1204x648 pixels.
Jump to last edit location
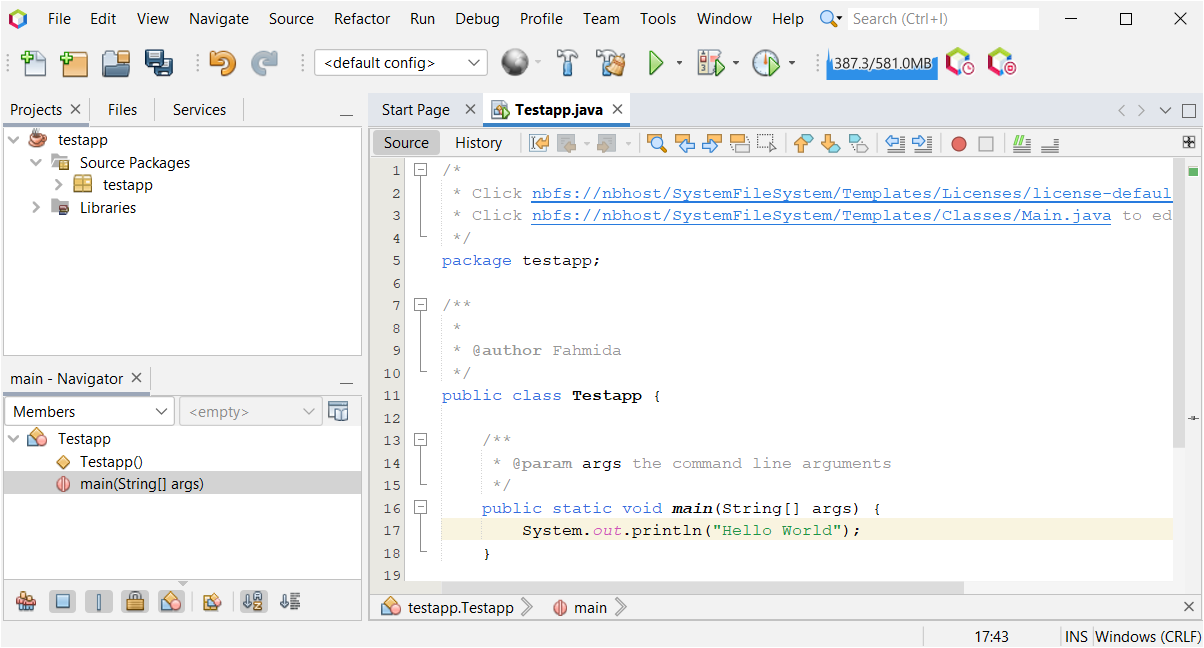538,143
